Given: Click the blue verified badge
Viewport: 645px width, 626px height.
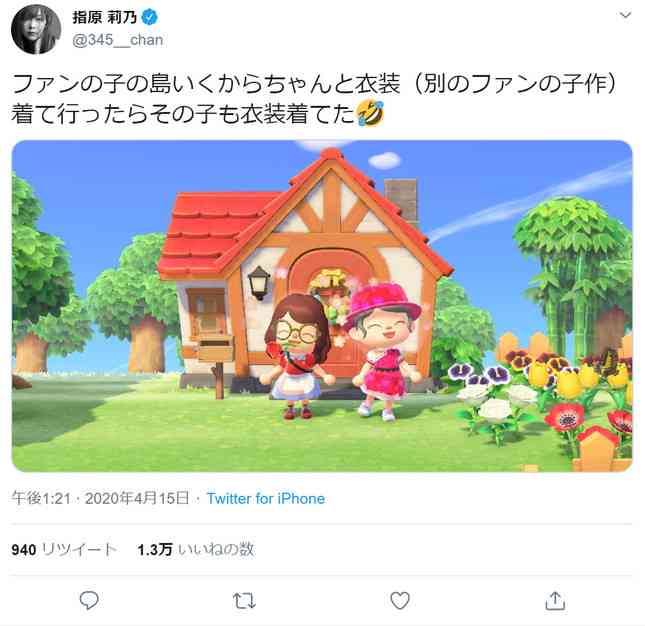Looking at the screenshot, I should (x=149, y=17).
